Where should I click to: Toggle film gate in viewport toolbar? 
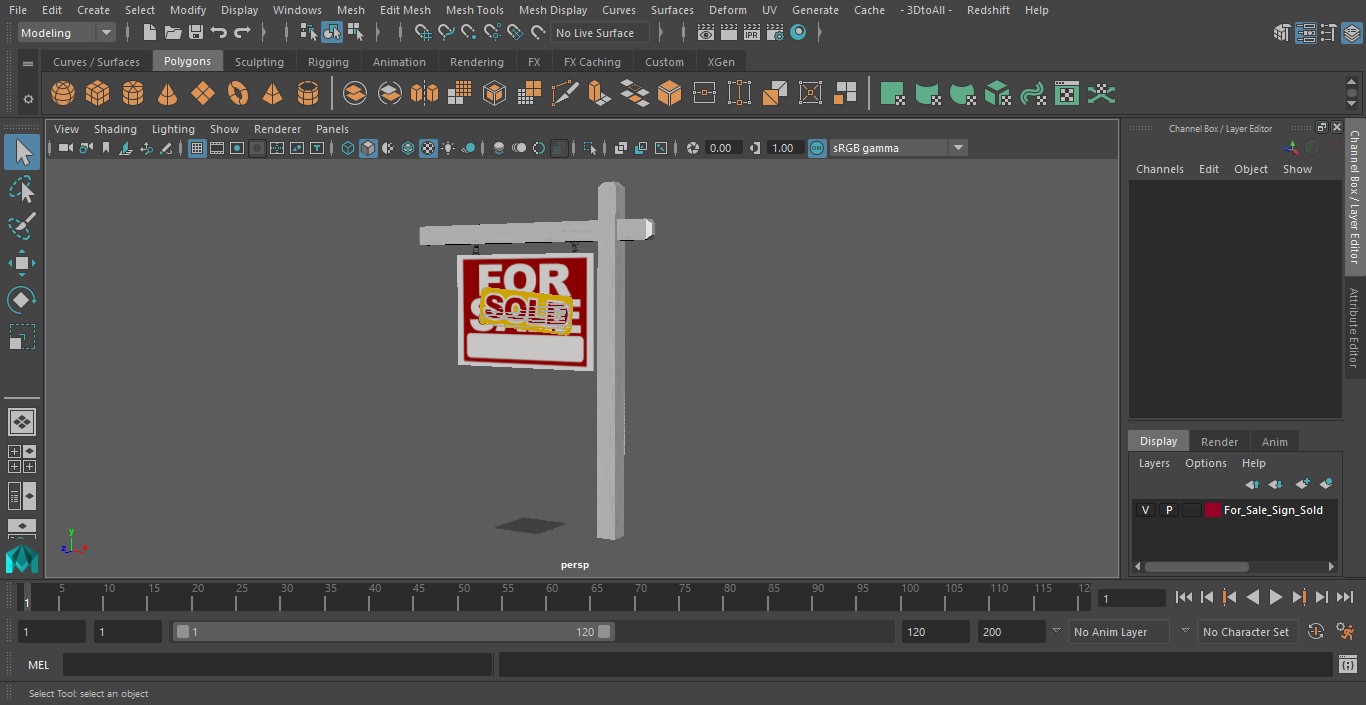(217, 148)
